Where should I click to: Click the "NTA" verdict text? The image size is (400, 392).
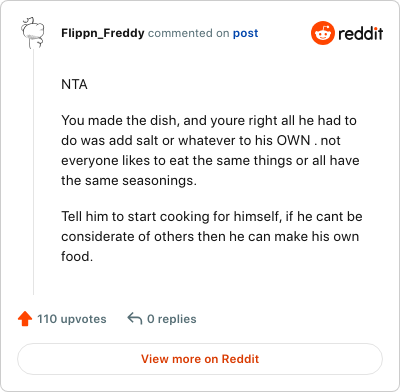click(x=74, y=85)
